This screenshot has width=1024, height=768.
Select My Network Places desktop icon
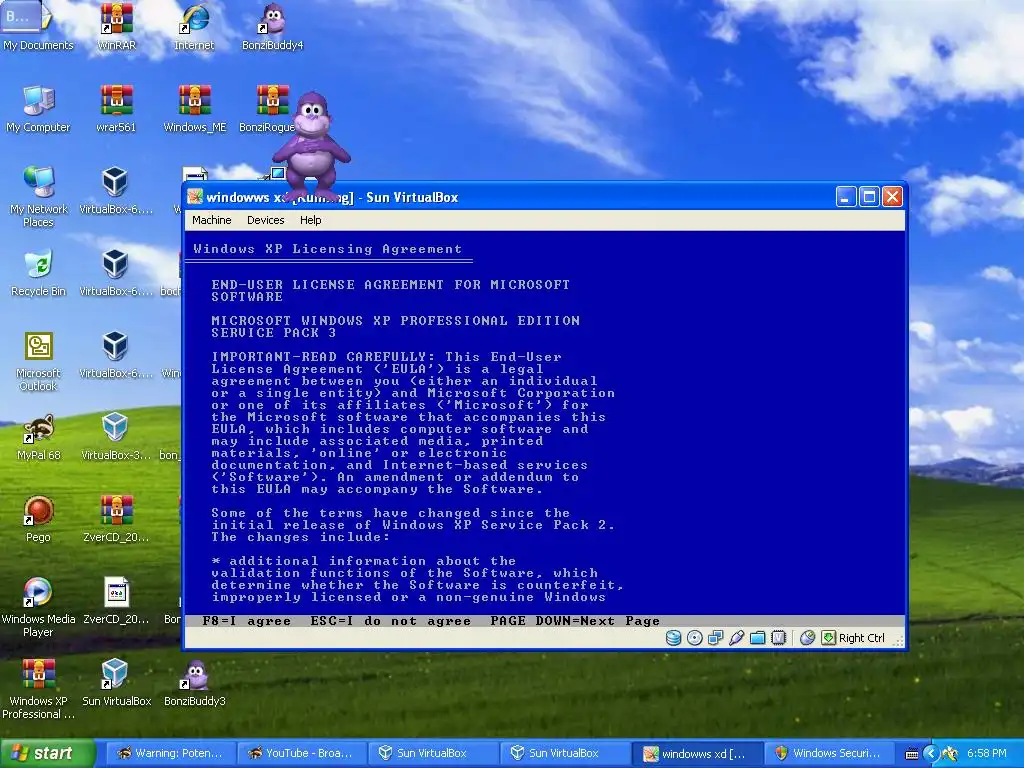pos(39,197)
